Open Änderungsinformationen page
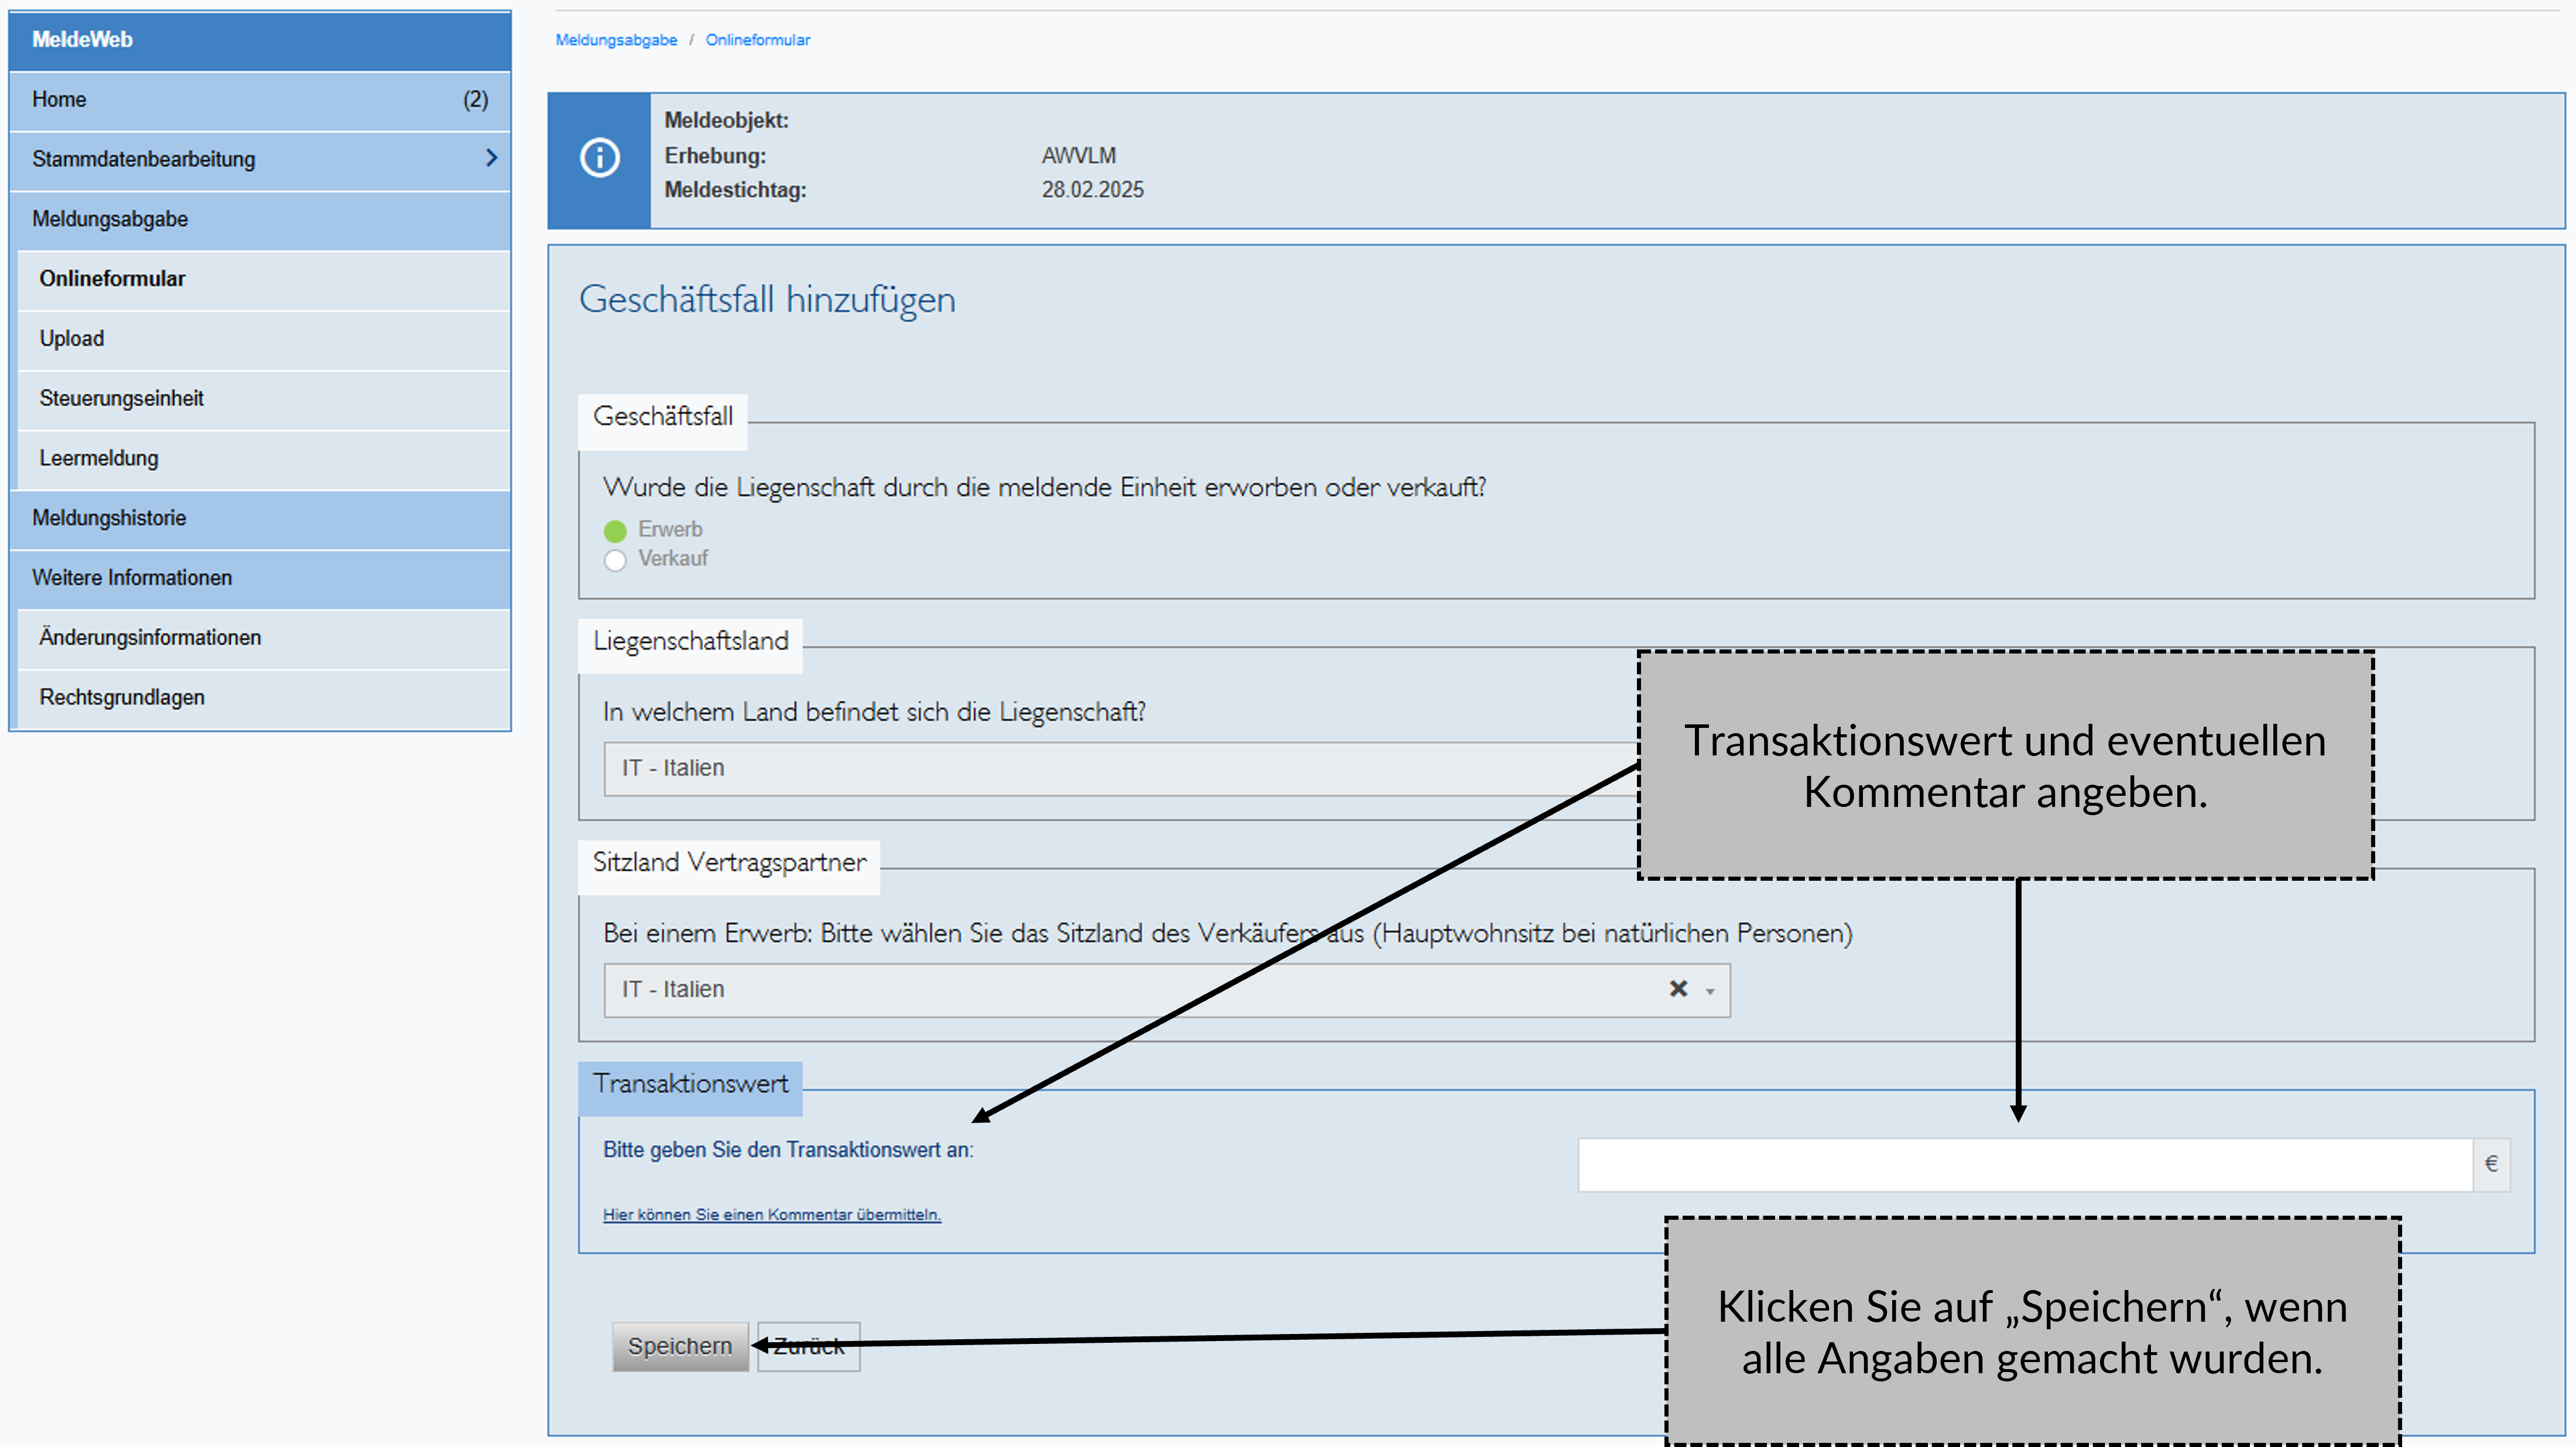Image resolution: width=2576 pixels, height=1447 pixels. [150, 637]
